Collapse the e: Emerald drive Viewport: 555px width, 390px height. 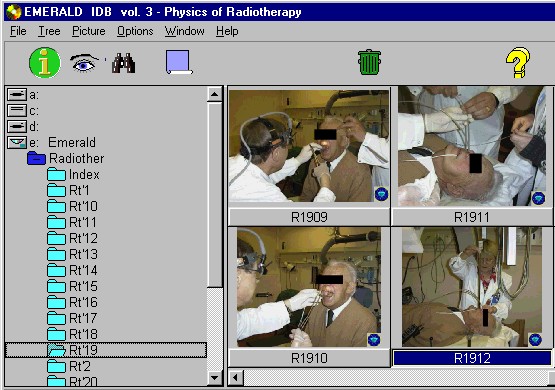point(17,142)
